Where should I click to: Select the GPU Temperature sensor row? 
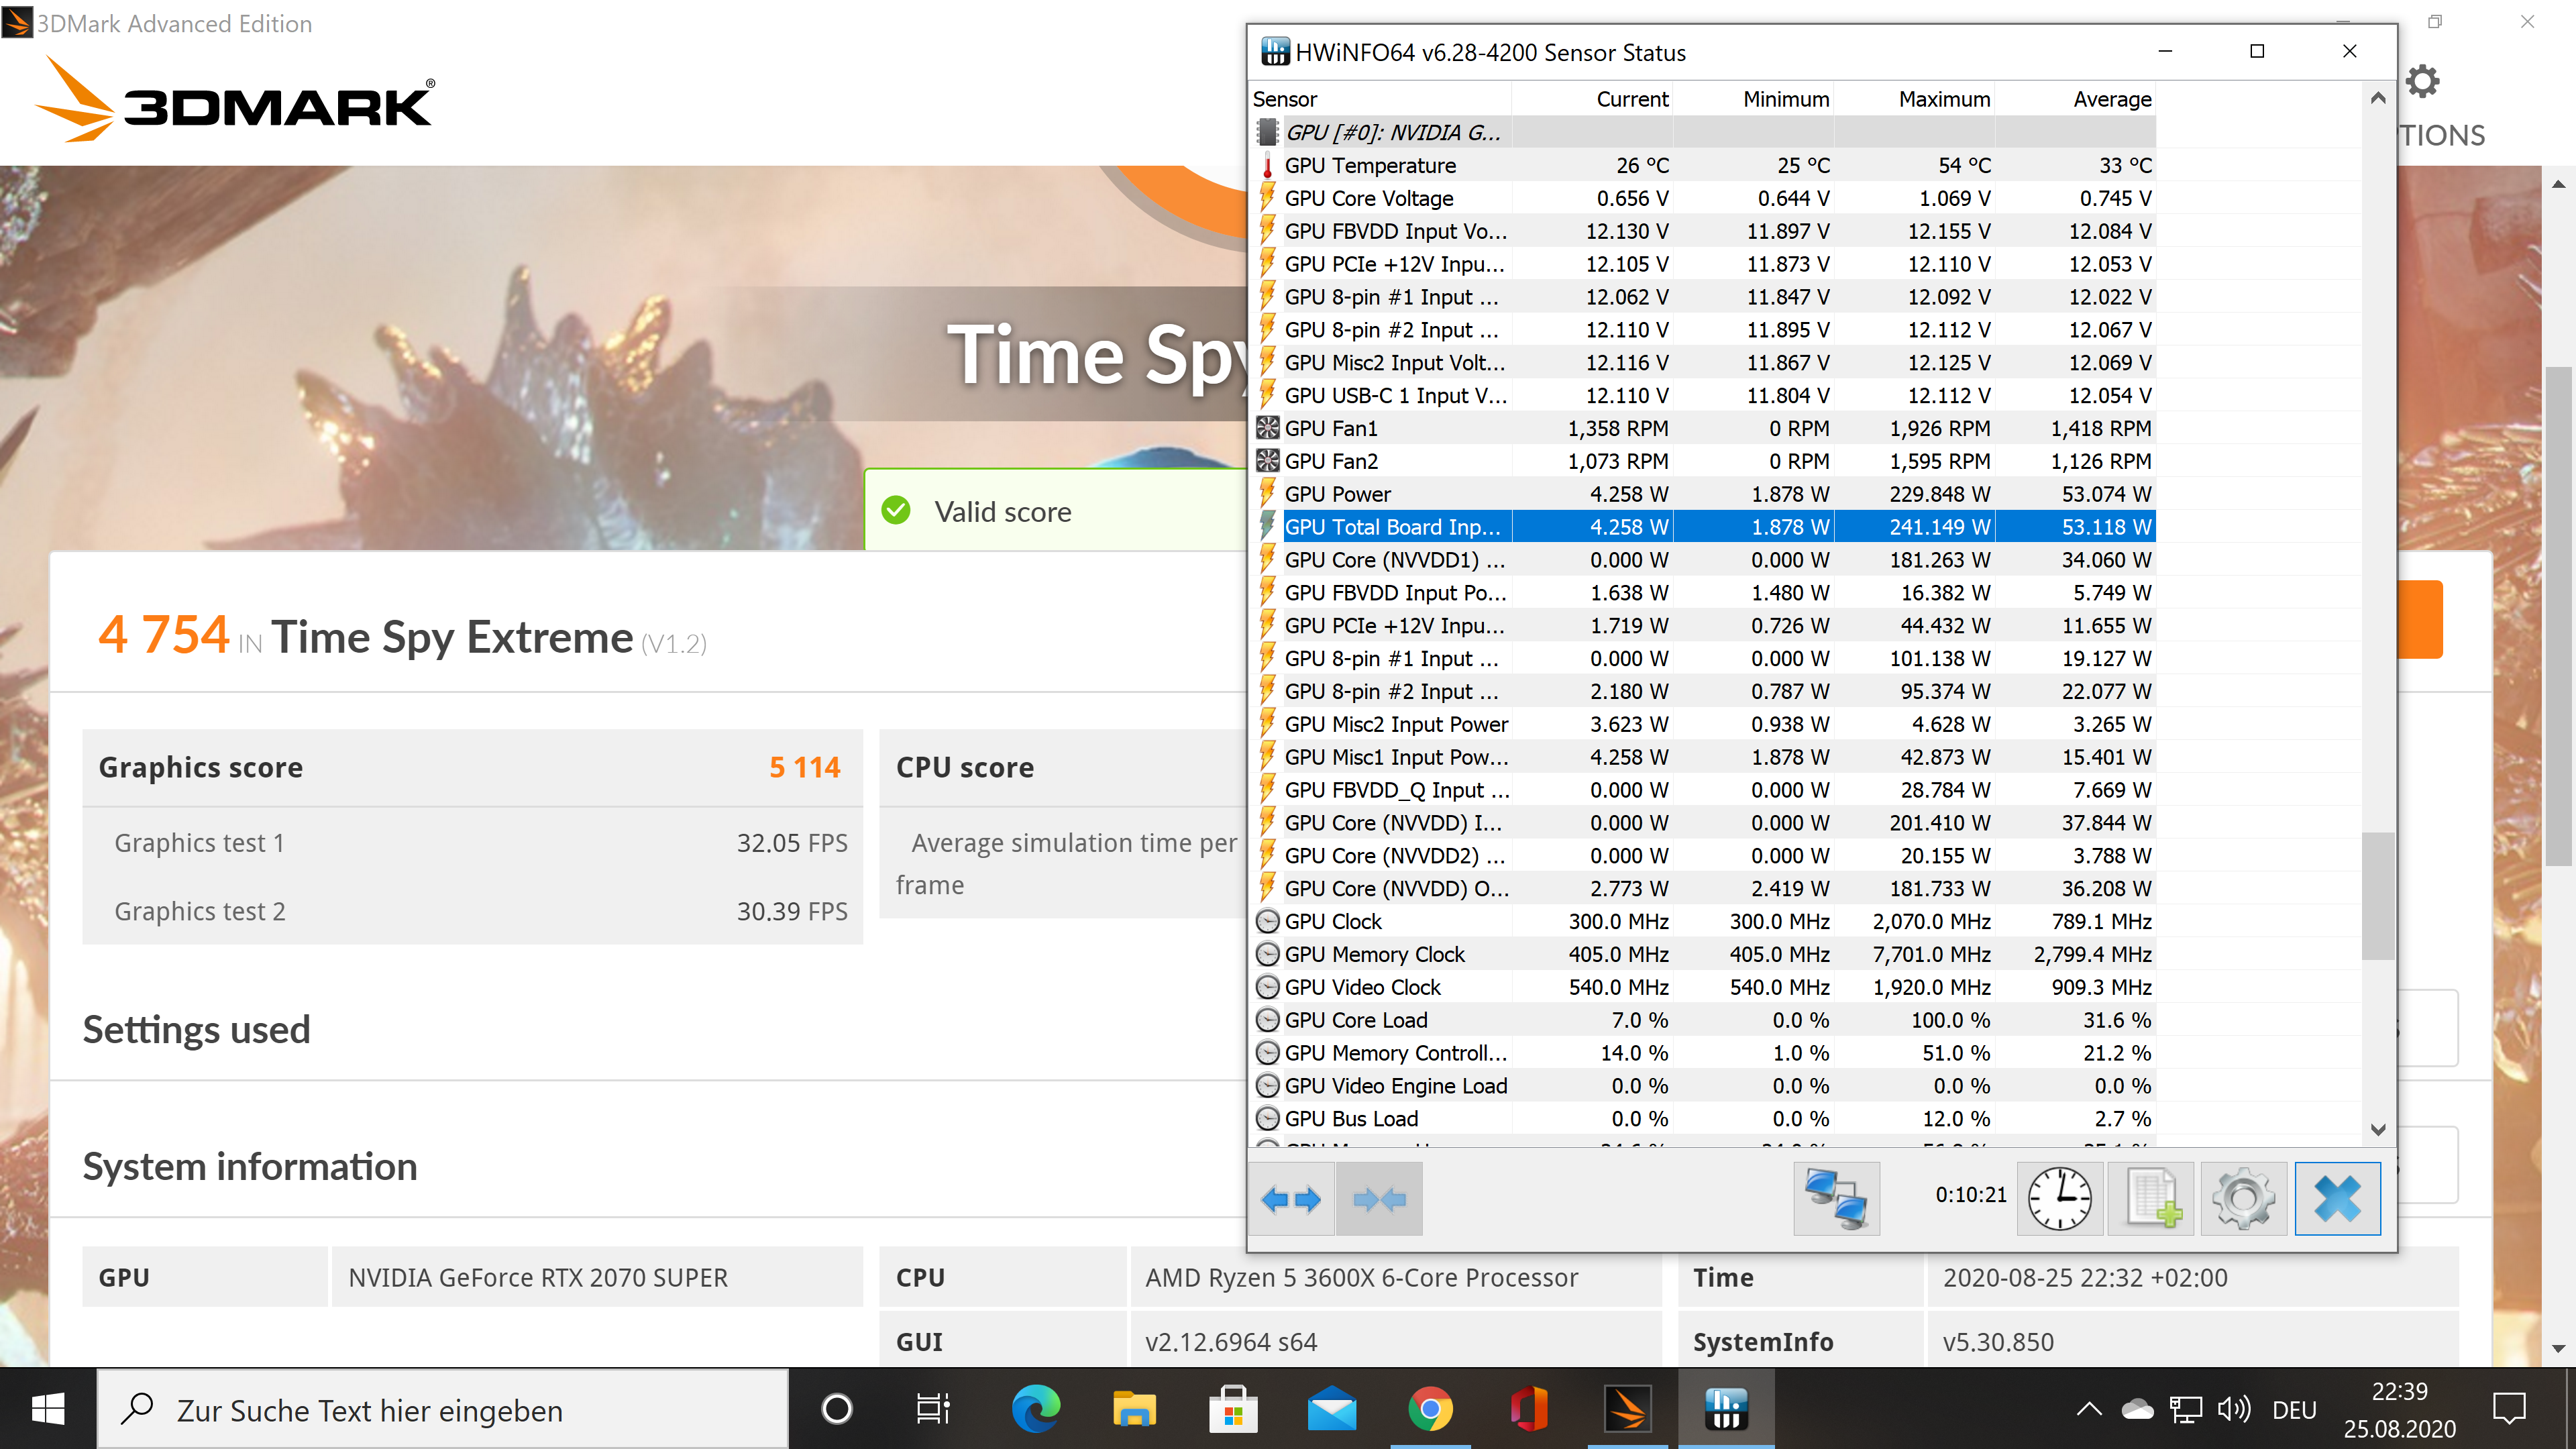tap(1370, 165)
